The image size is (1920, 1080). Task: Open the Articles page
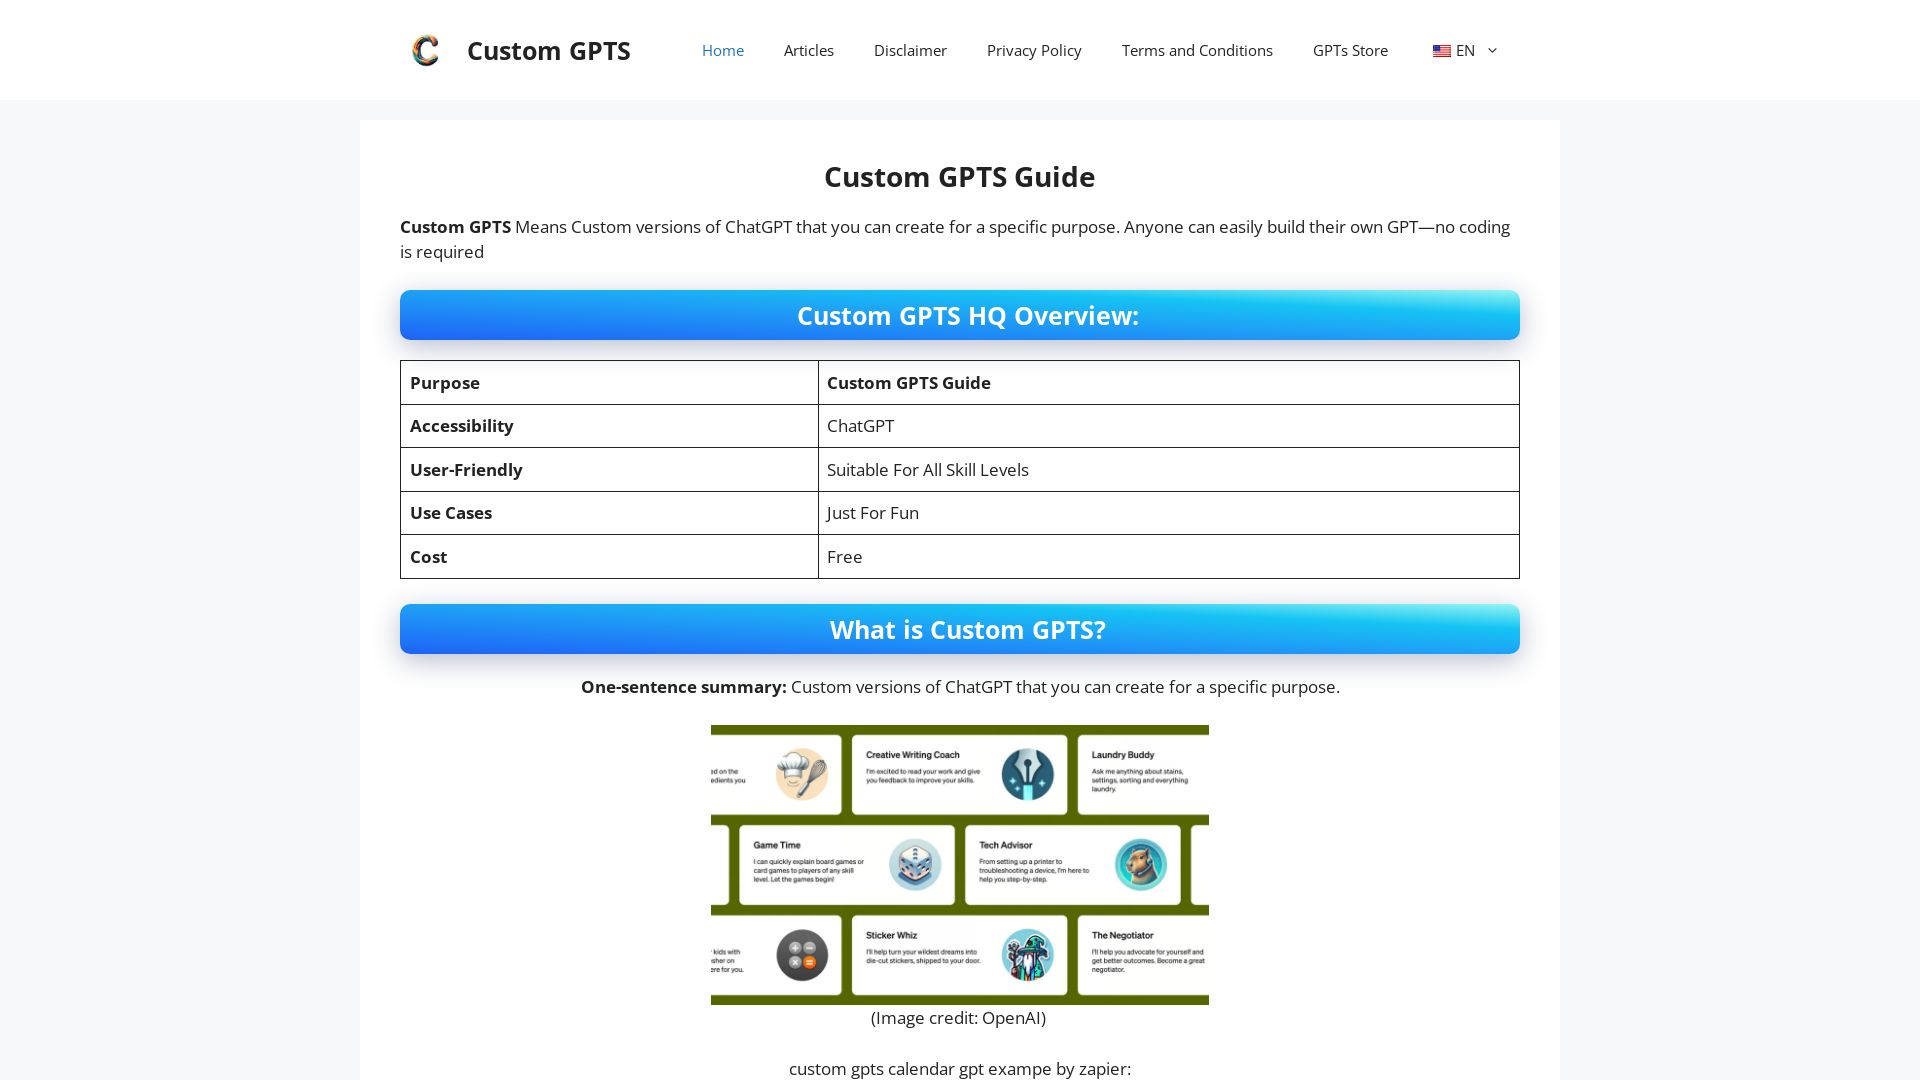[808, 50]
